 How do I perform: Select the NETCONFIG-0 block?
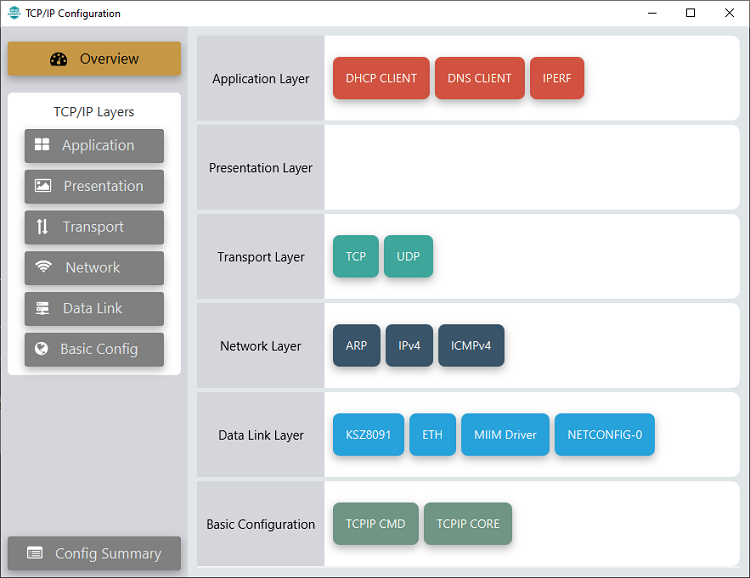[604, 435]
